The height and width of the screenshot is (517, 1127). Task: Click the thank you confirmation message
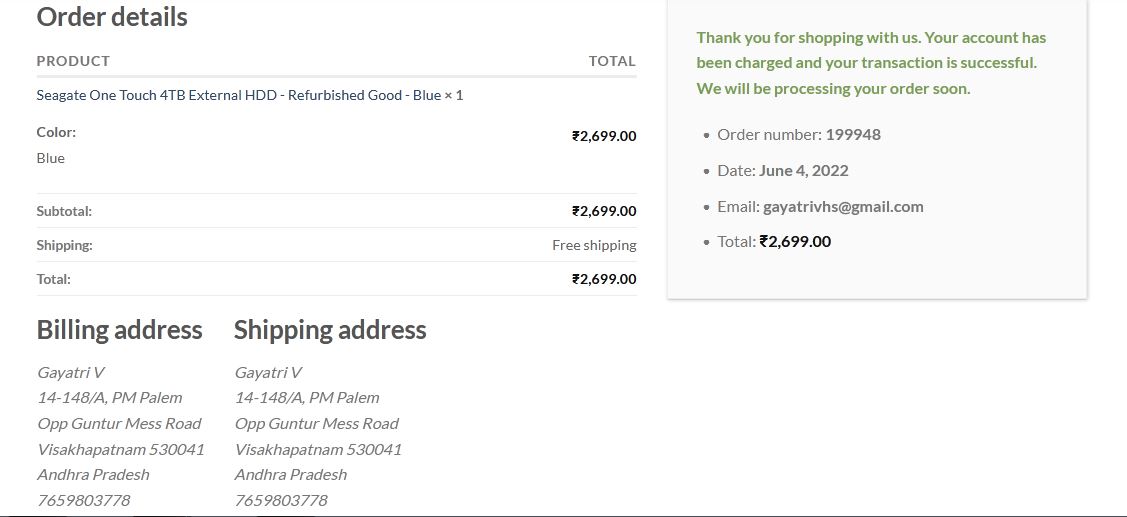coord(871,63)
